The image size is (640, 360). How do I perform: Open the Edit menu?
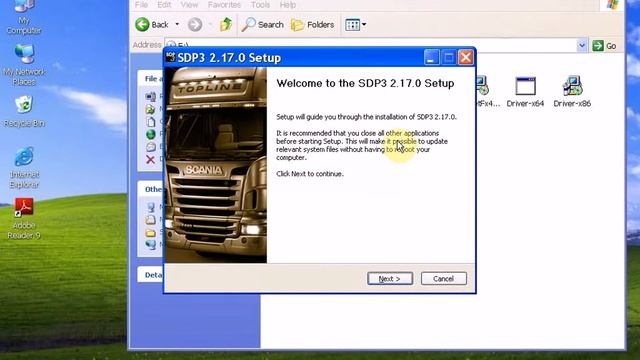(x=164, y=5)
